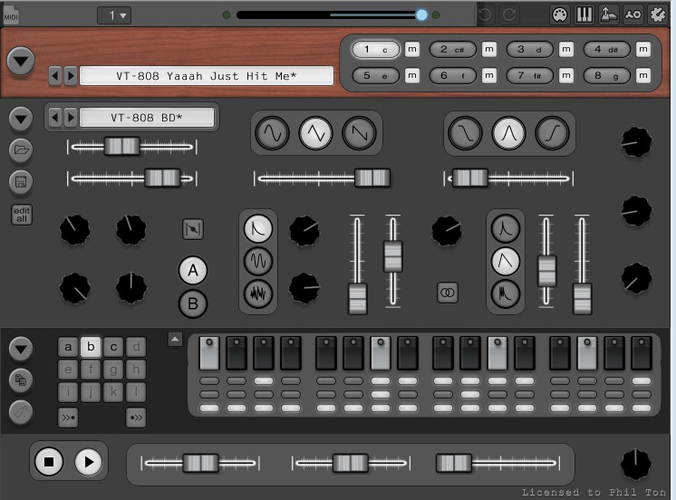This screenshot has height=500, width=676.
Task: Select the exponential envelope shape icon
Action: pos(506,228)
